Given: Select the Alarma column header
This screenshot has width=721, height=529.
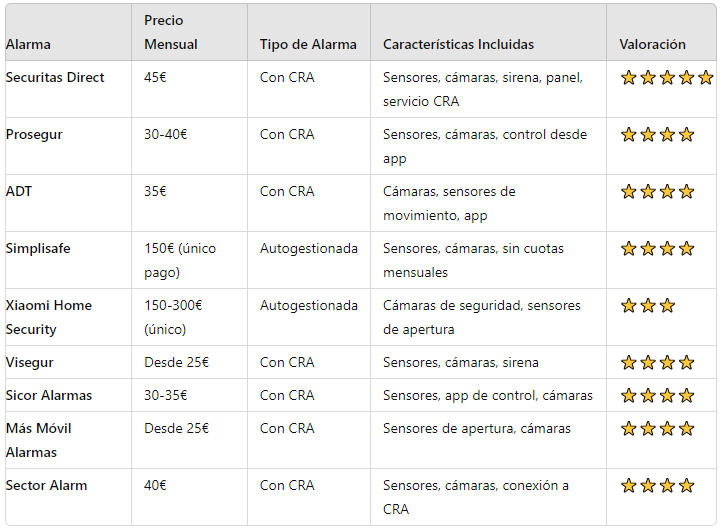Looking at the screenshot, I should point(28,45).
